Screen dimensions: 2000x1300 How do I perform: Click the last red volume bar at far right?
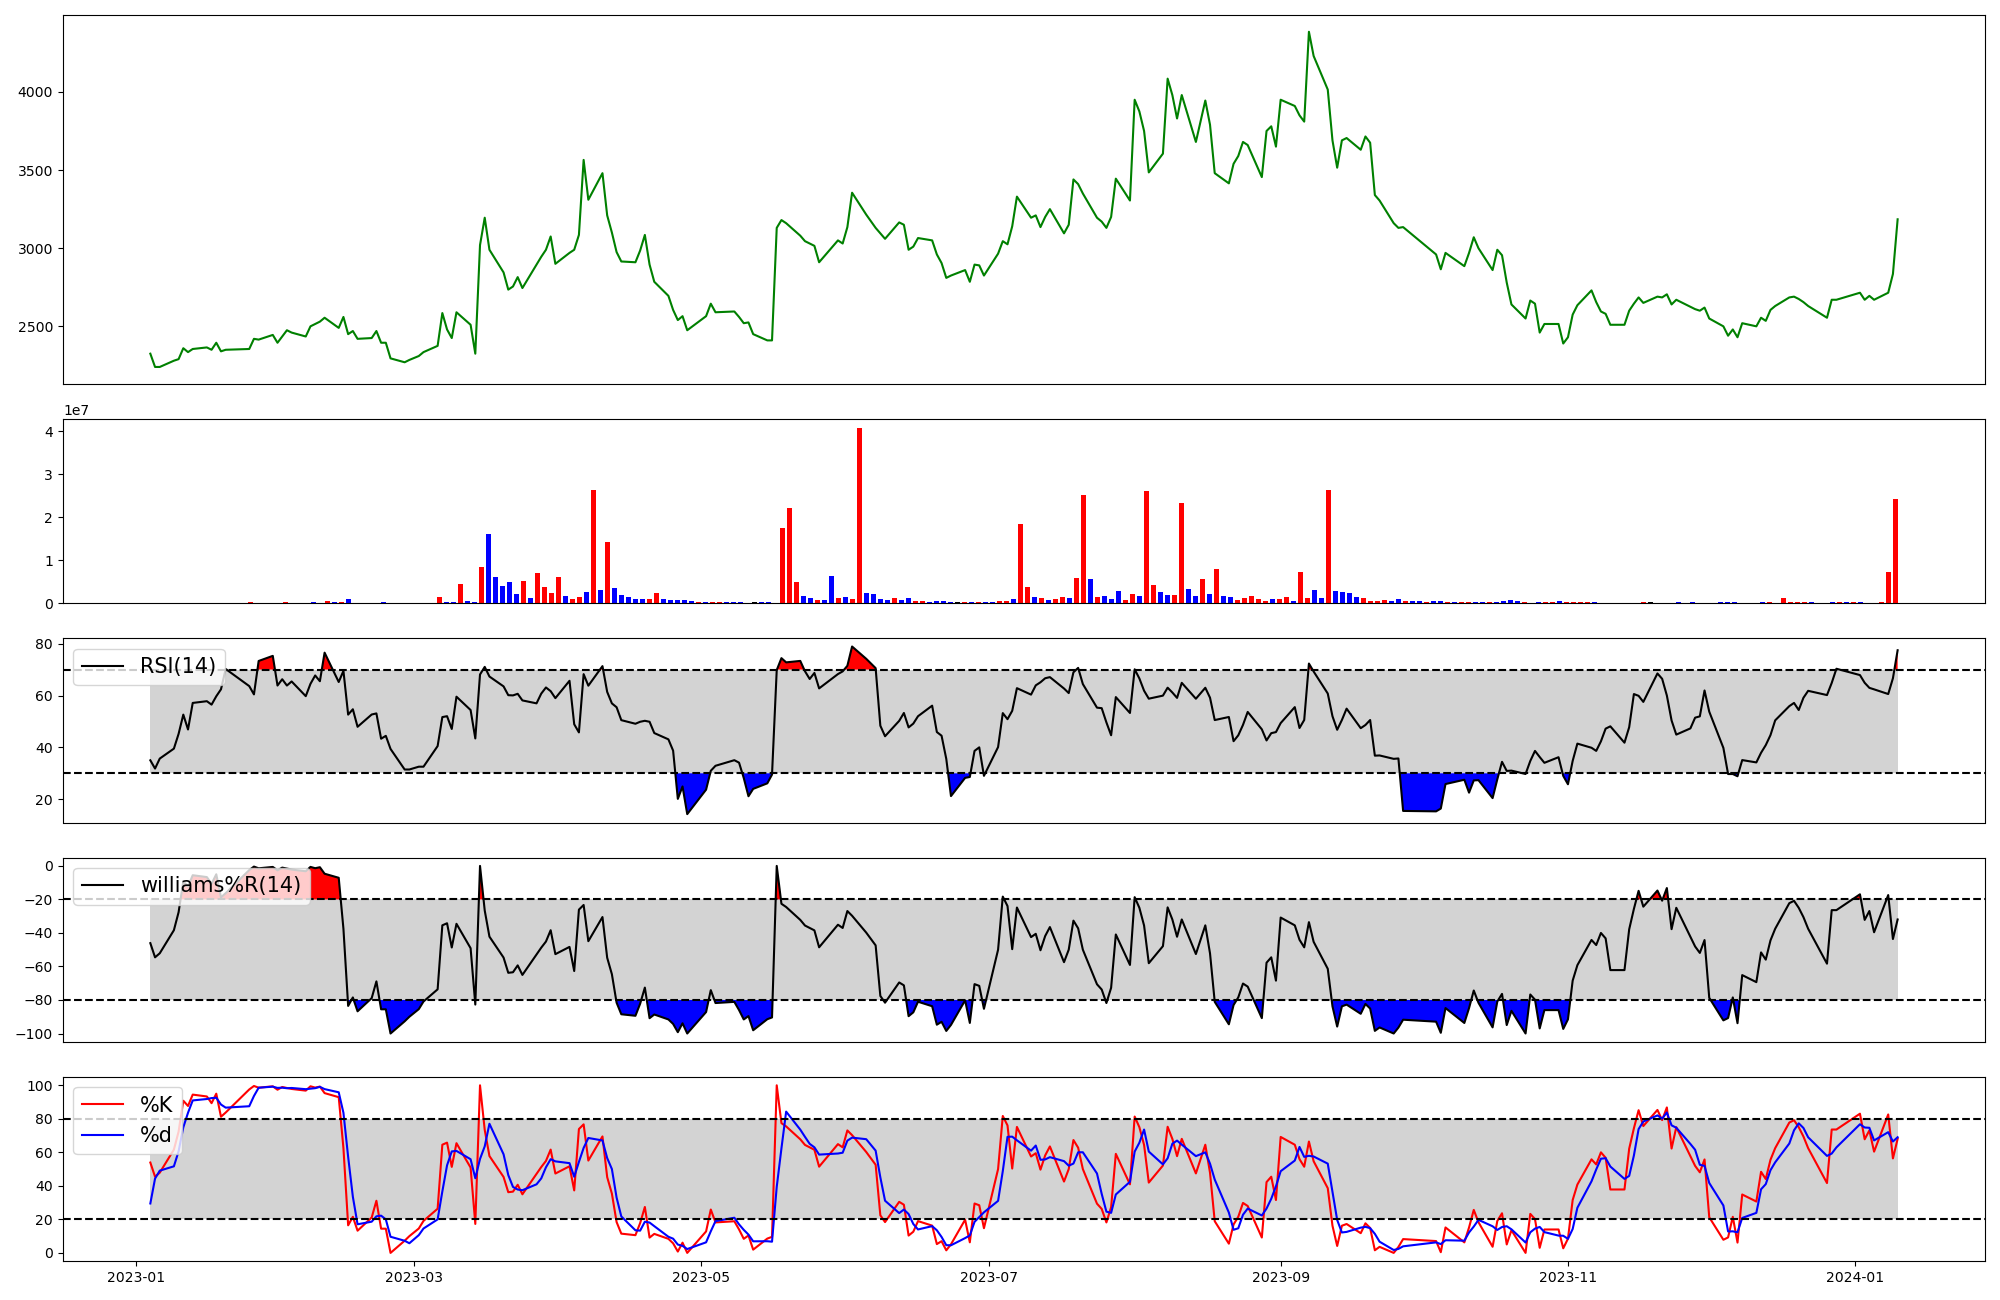[1895, 550]
